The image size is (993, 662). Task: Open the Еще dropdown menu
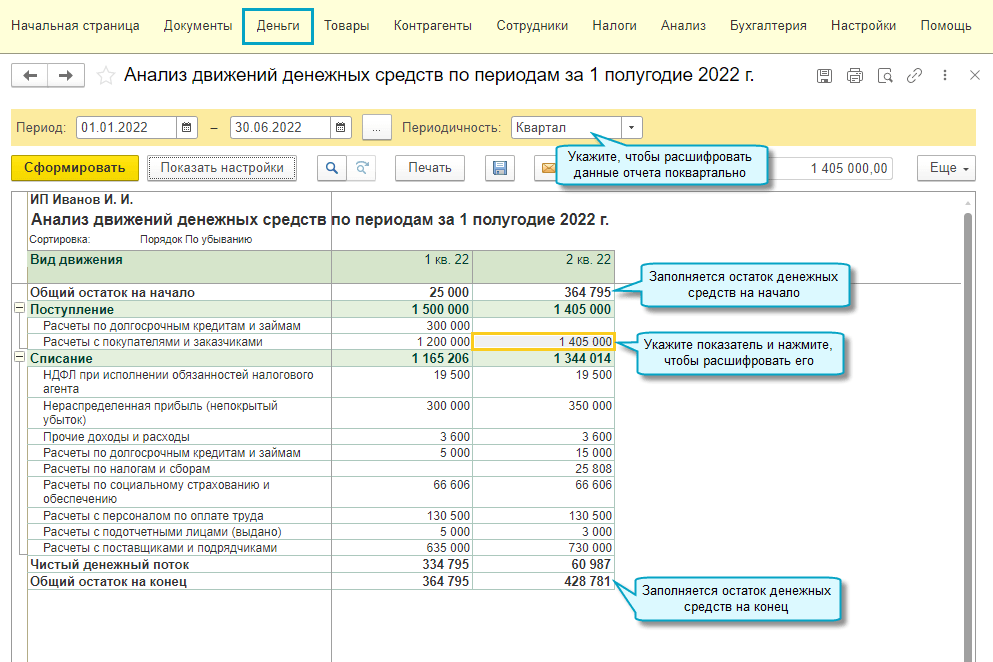tap(945, 168)
